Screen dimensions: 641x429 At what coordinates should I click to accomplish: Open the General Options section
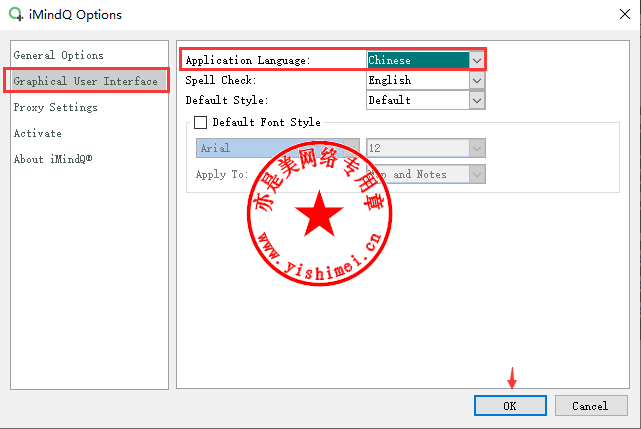click(x=58, y=55)
